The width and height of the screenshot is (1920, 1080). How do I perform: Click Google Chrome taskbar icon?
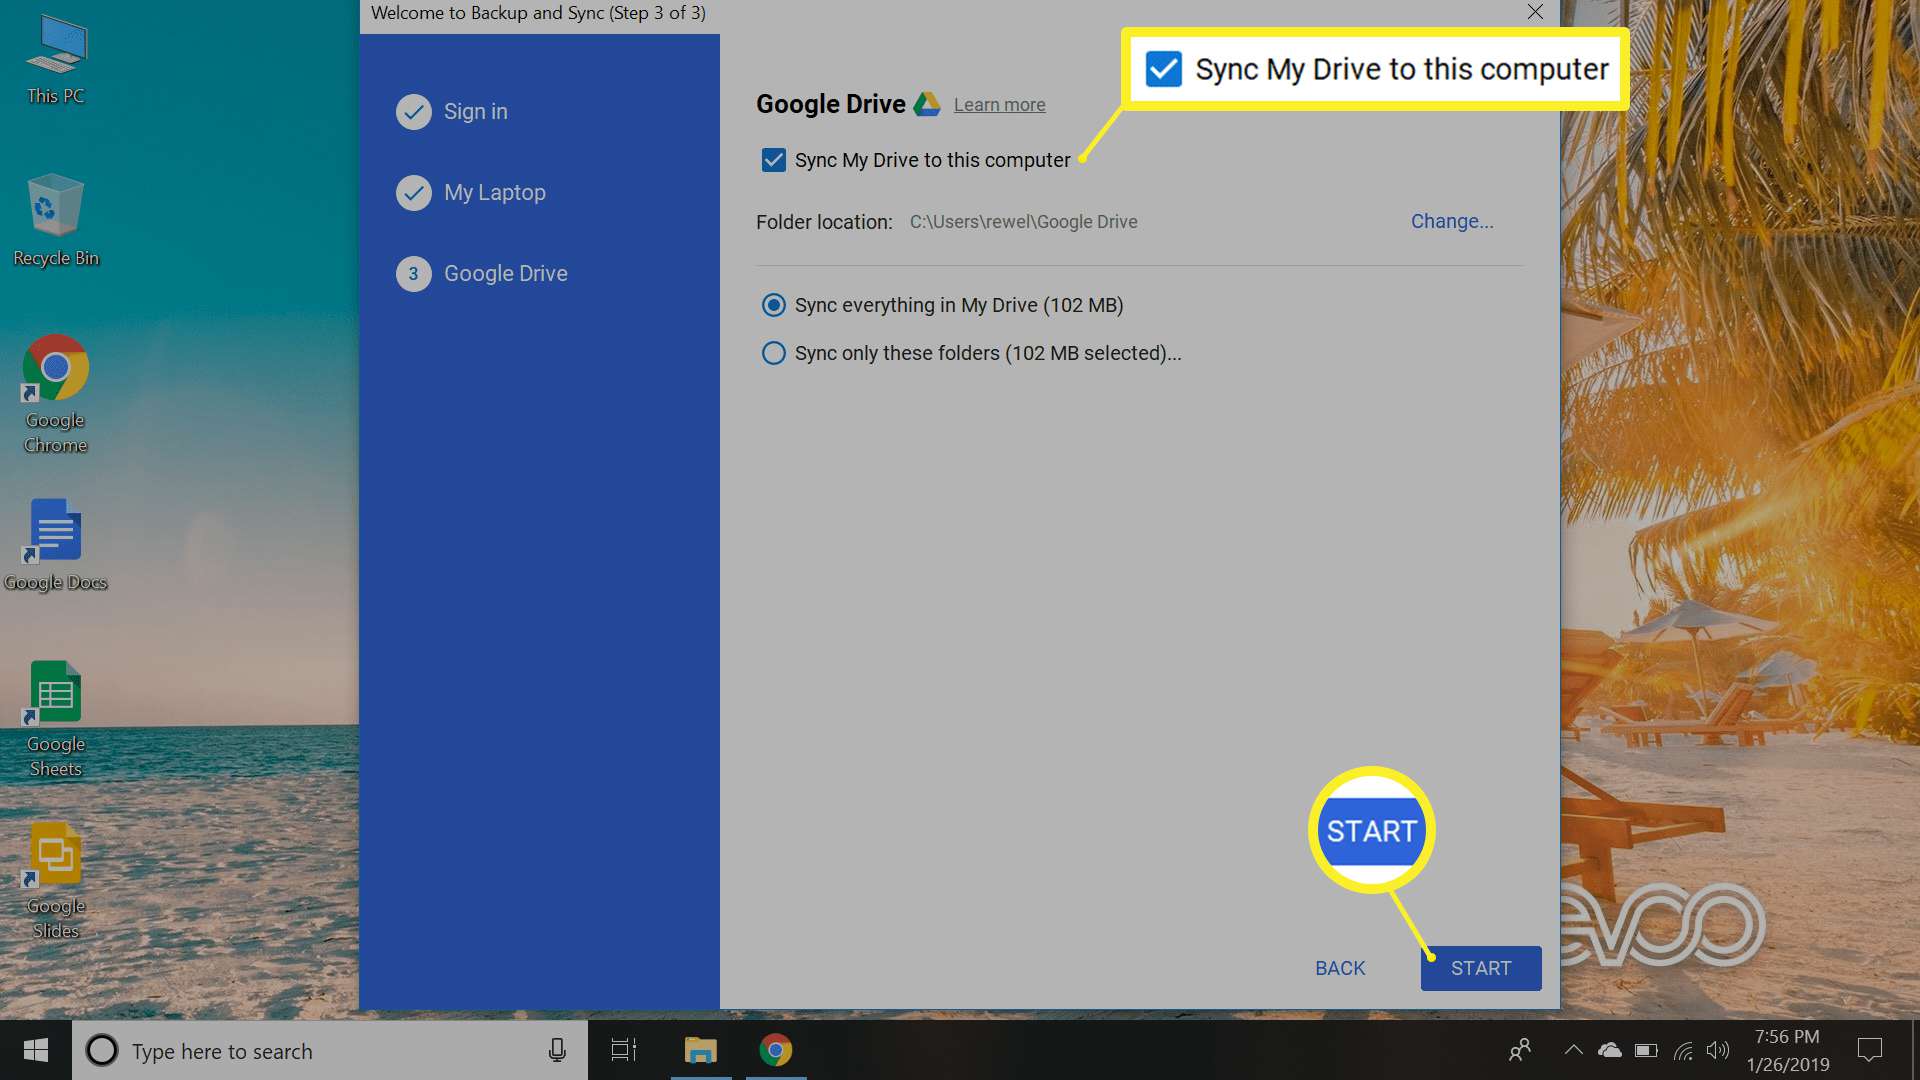tap(774, 1051)
